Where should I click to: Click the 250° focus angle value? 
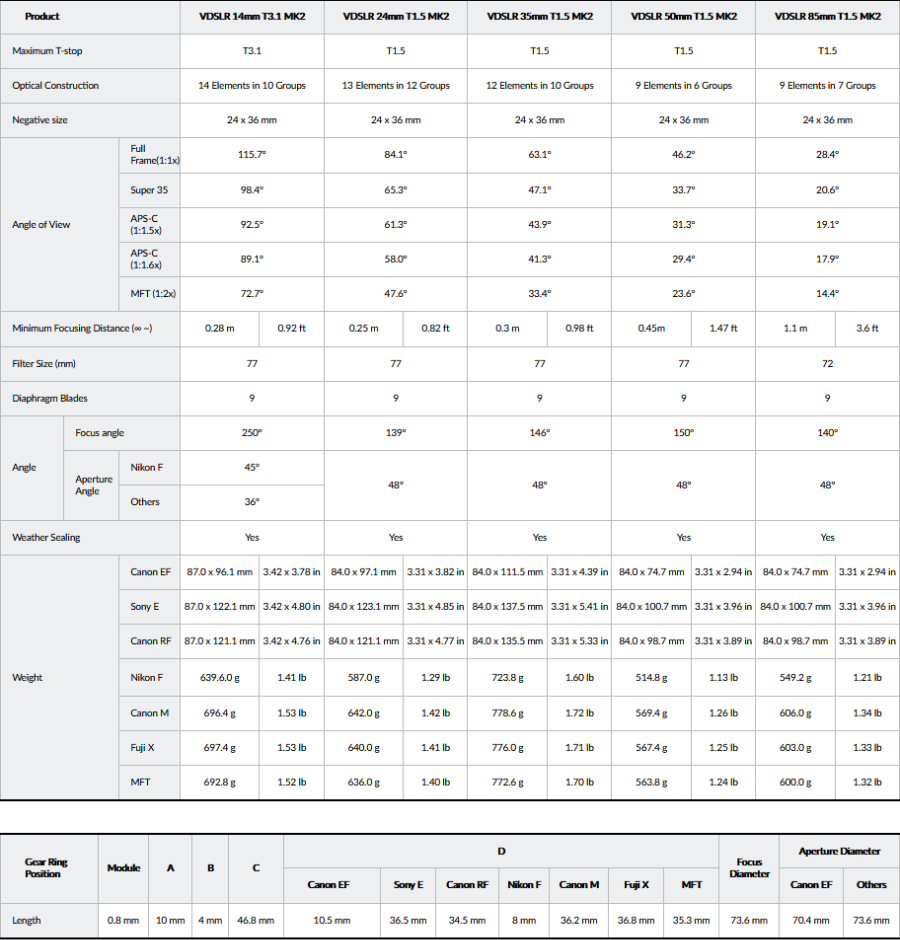coord(252,433)
